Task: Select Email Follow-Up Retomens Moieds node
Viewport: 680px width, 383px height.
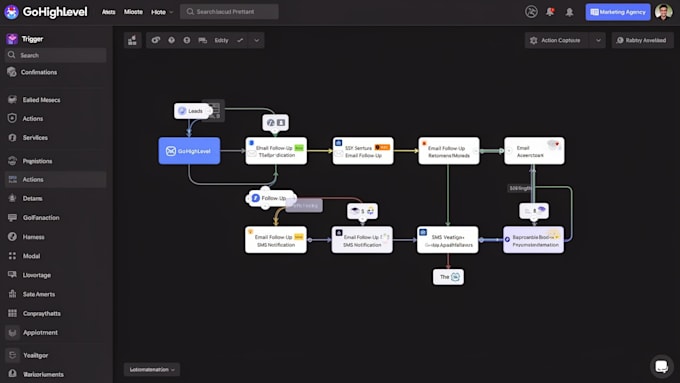Action: click(x=449, y=151)
